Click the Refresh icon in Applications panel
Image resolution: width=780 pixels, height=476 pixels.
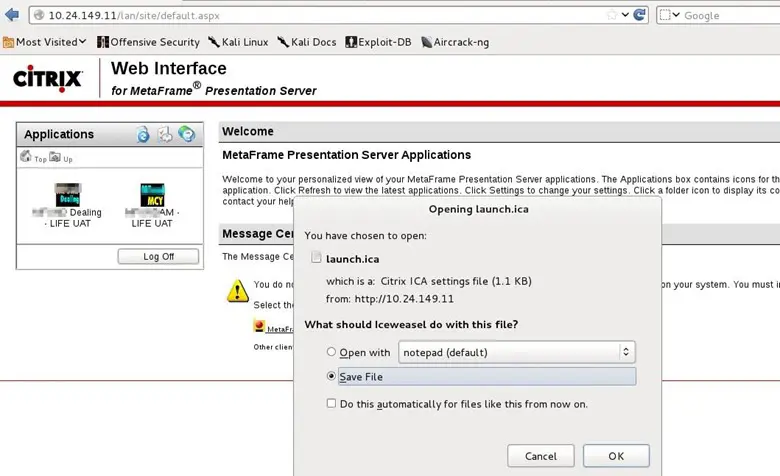143,134
